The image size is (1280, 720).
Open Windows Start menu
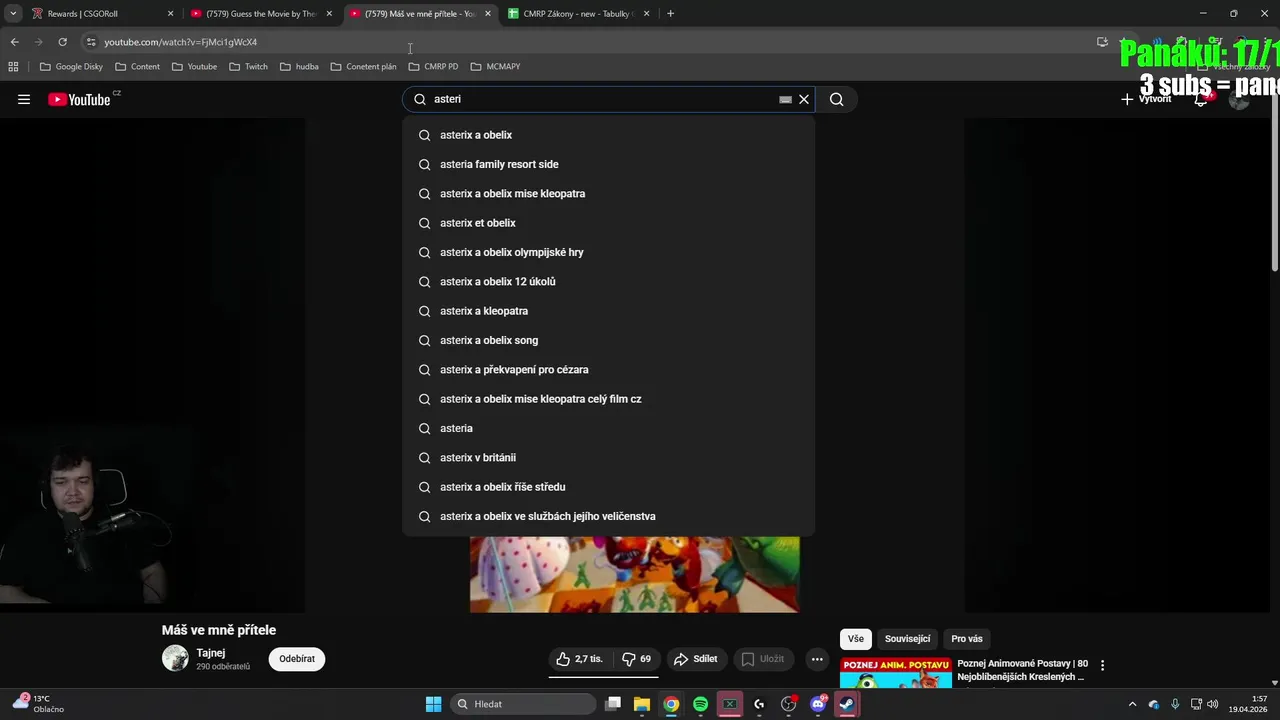433,704
